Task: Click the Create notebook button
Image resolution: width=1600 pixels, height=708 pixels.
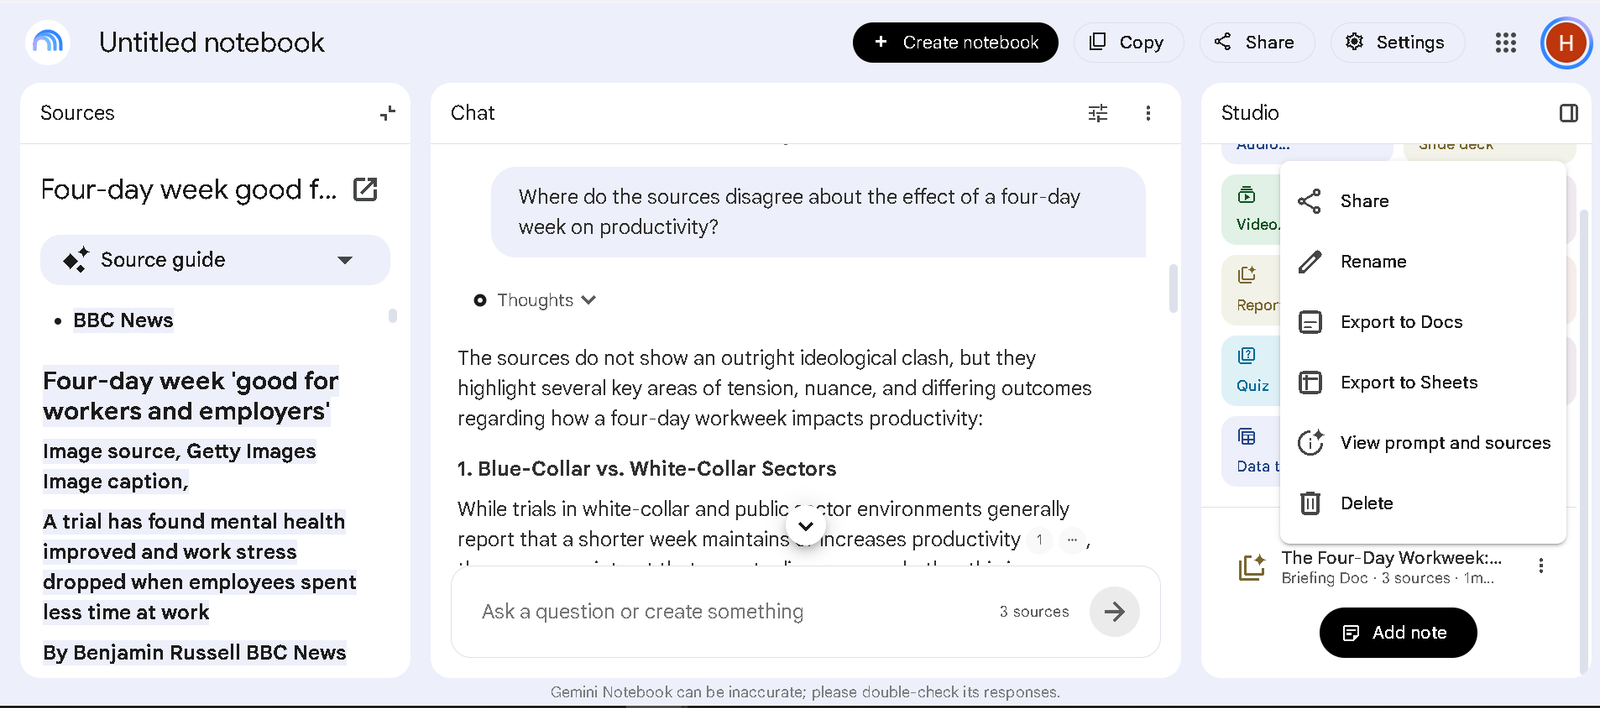Action: (x=955, y=42)
